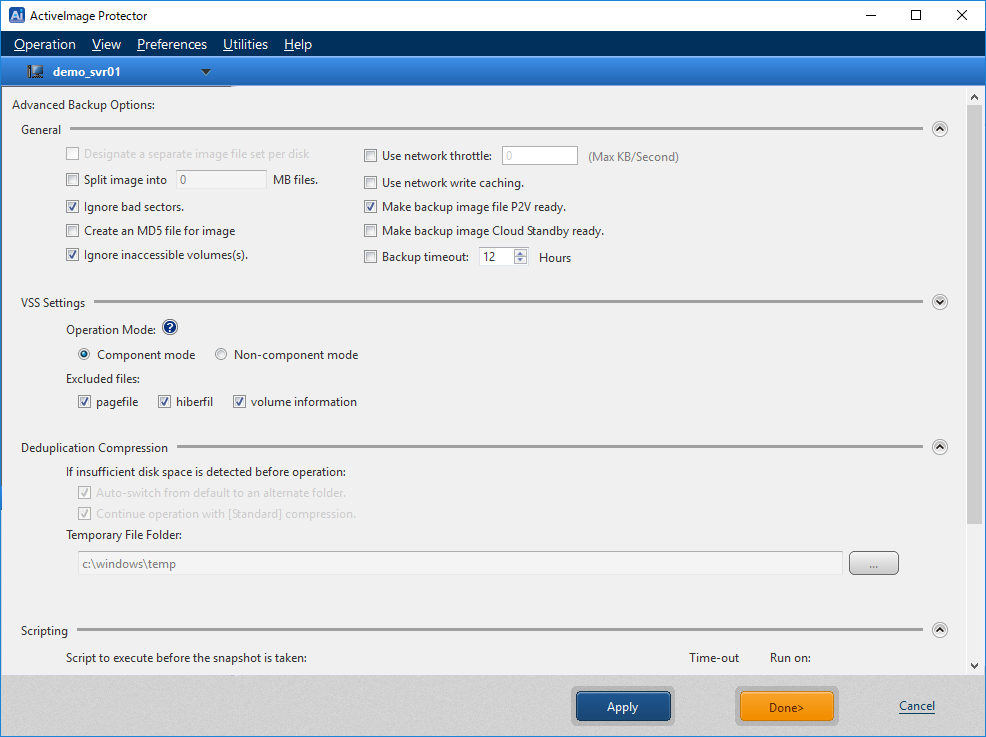The width and height of the screenshot is (986, 737).
Task: Click the scrollbar up arrow
Action: (974, 97)
